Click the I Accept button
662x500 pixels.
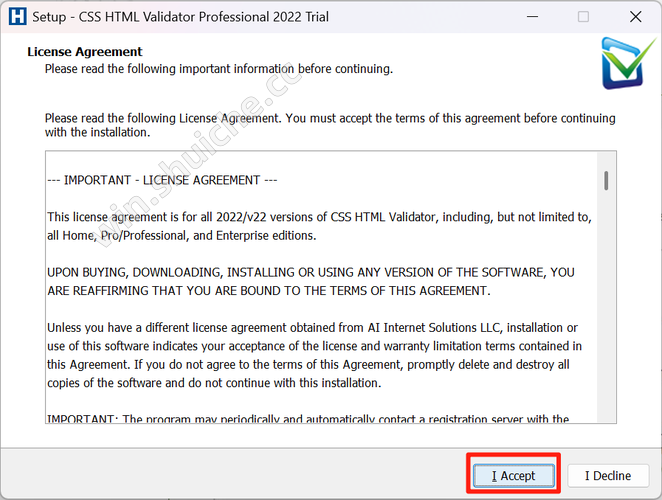coord(513,476)
